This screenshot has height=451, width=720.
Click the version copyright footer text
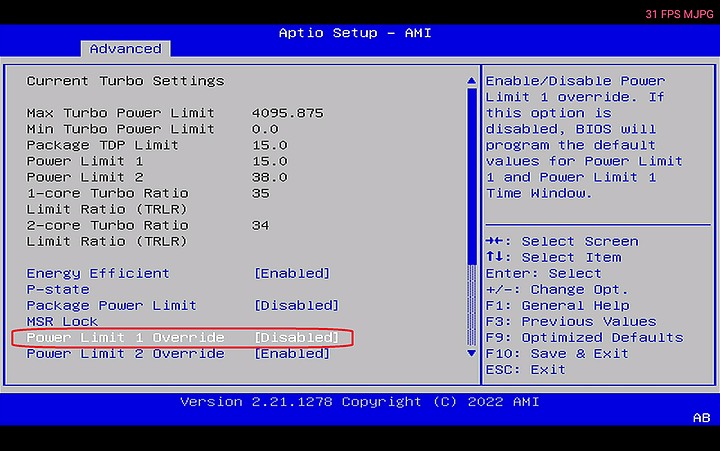[x=360, y=402]
